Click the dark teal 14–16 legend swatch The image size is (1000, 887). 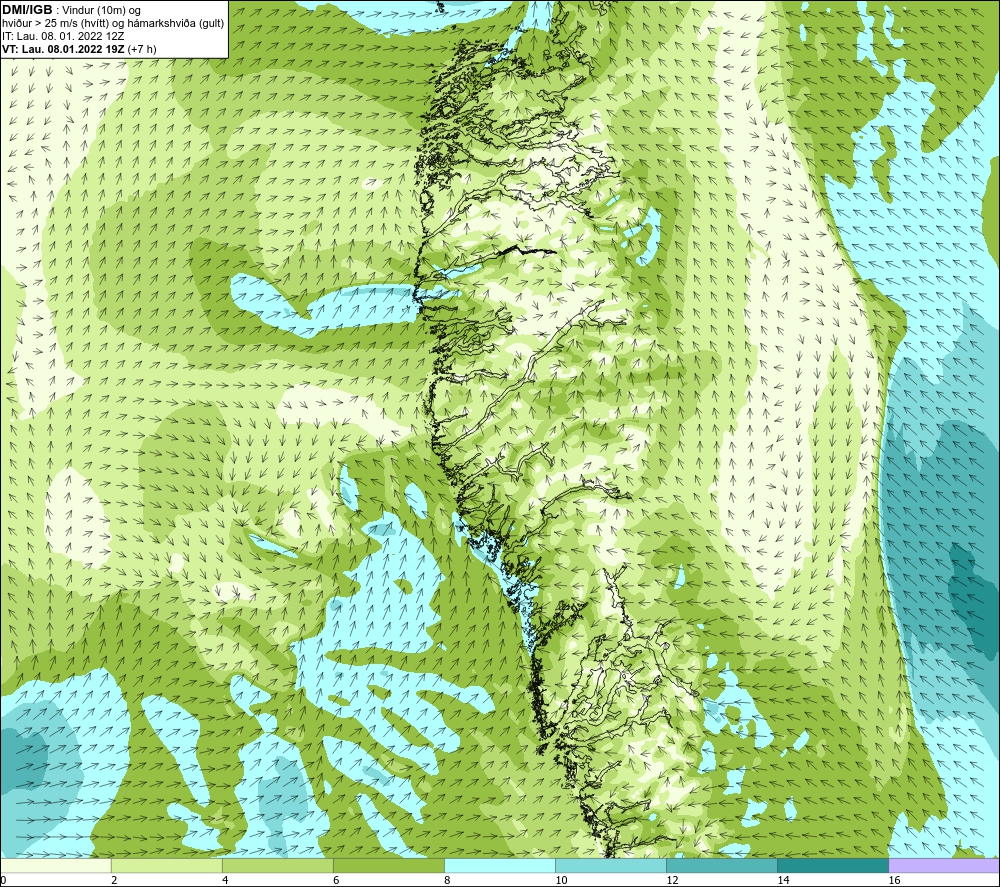pos(833,865)
